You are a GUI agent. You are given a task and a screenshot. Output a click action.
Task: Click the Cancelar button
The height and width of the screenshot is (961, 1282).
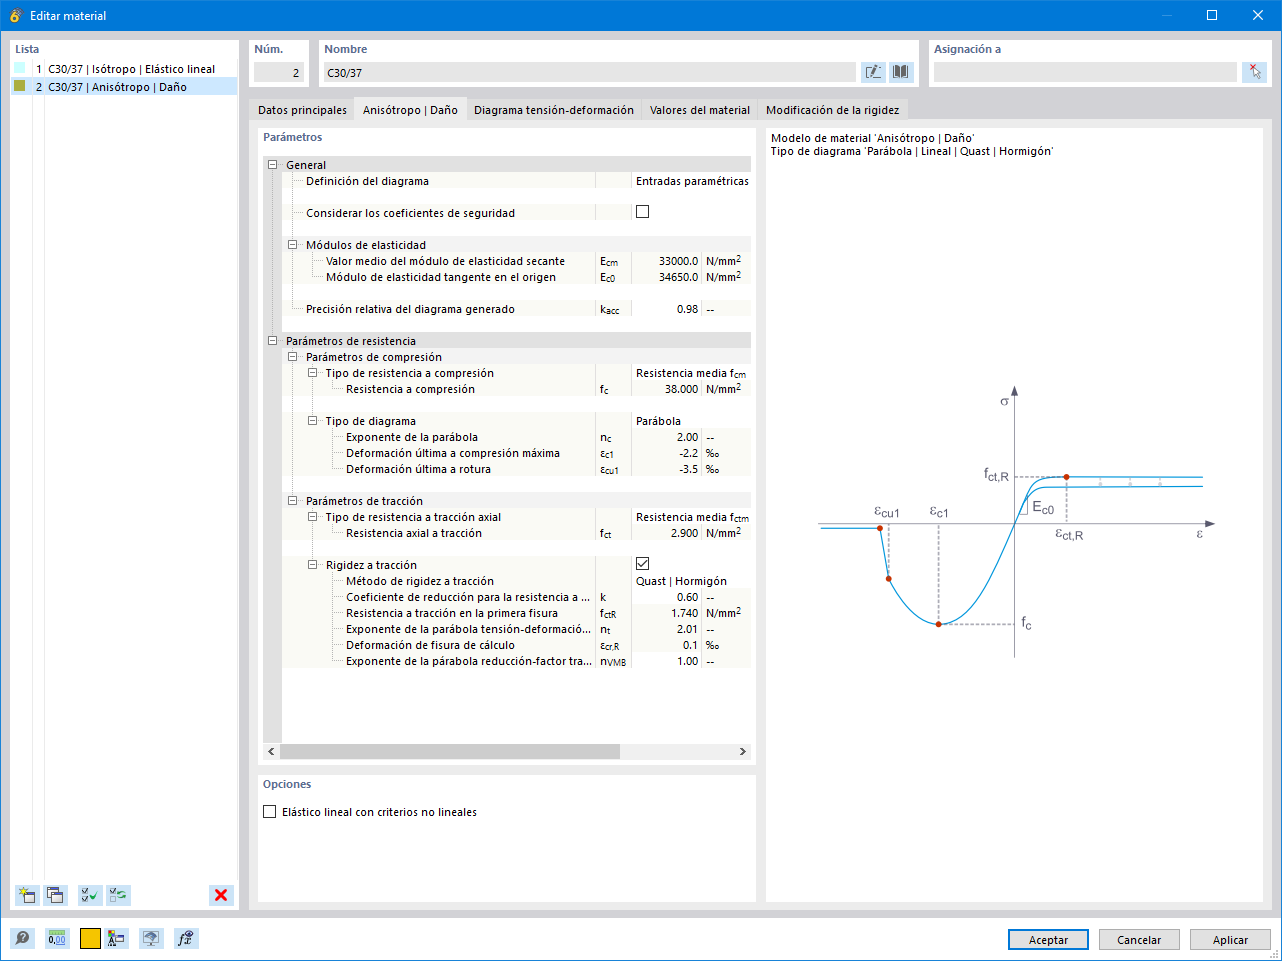1139,940
